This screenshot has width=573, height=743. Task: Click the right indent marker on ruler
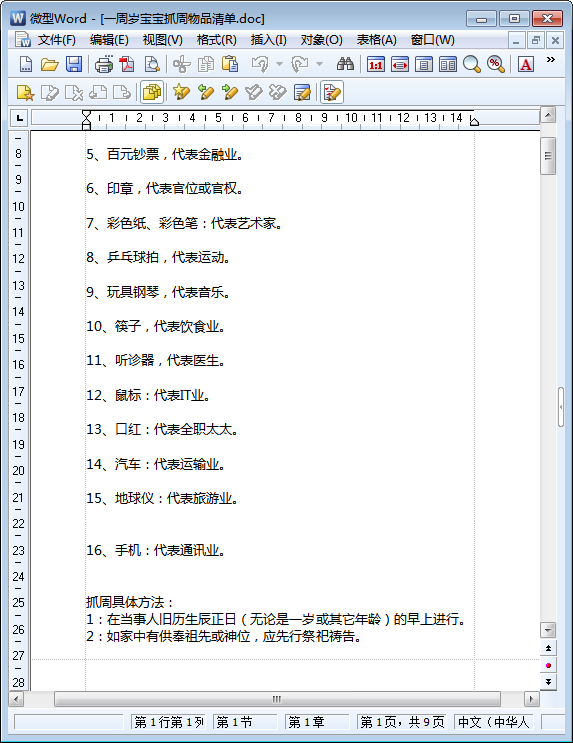point(474,122)
